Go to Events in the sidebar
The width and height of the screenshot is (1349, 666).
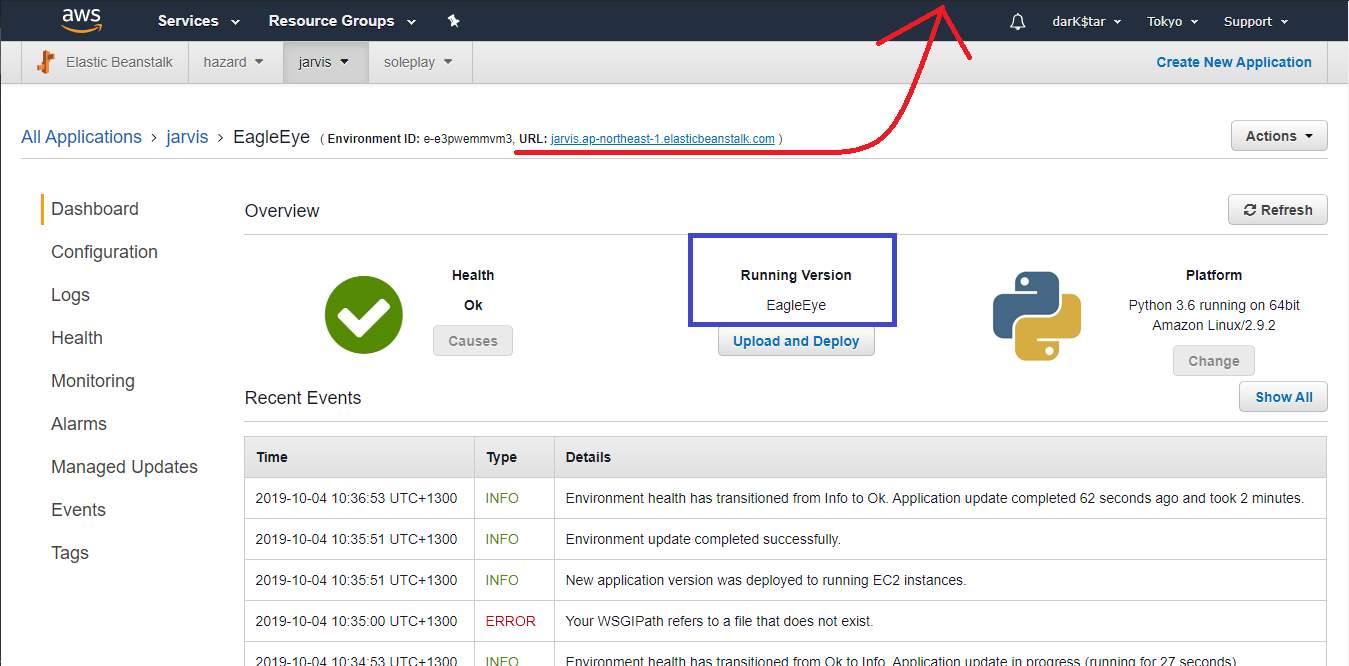(x=78, y=510)
